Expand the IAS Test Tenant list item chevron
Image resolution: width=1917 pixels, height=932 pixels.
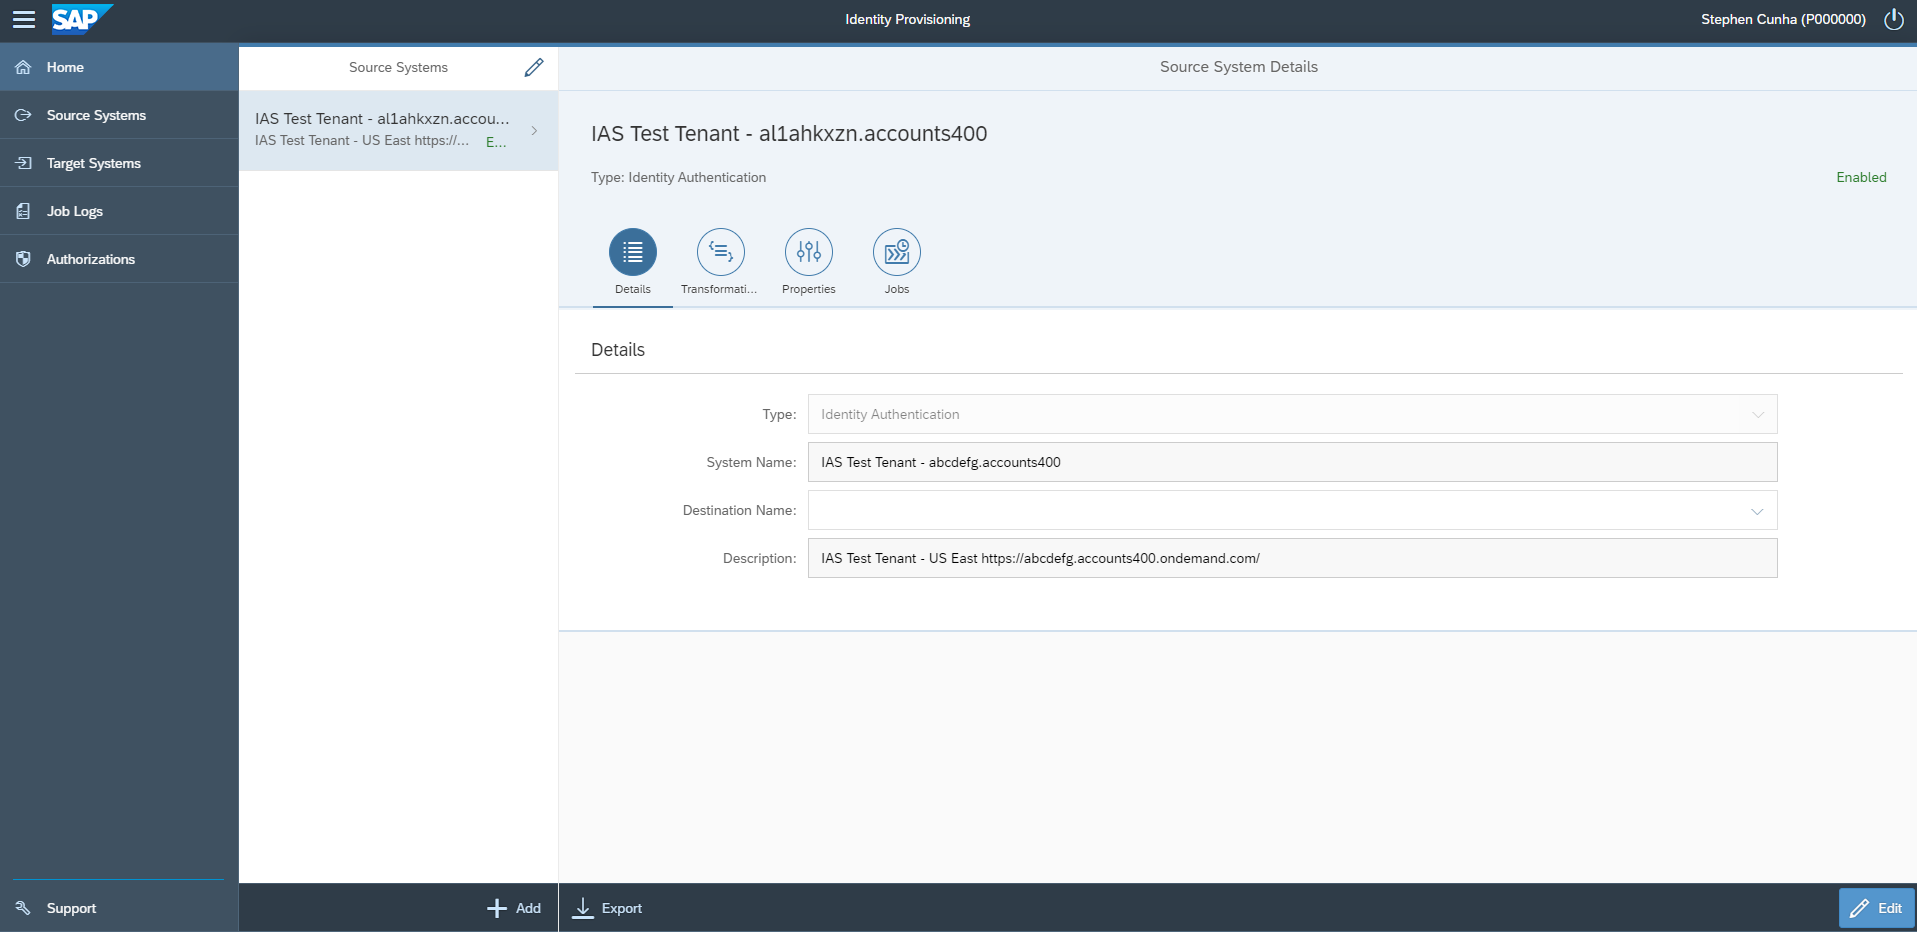point(535,130)
